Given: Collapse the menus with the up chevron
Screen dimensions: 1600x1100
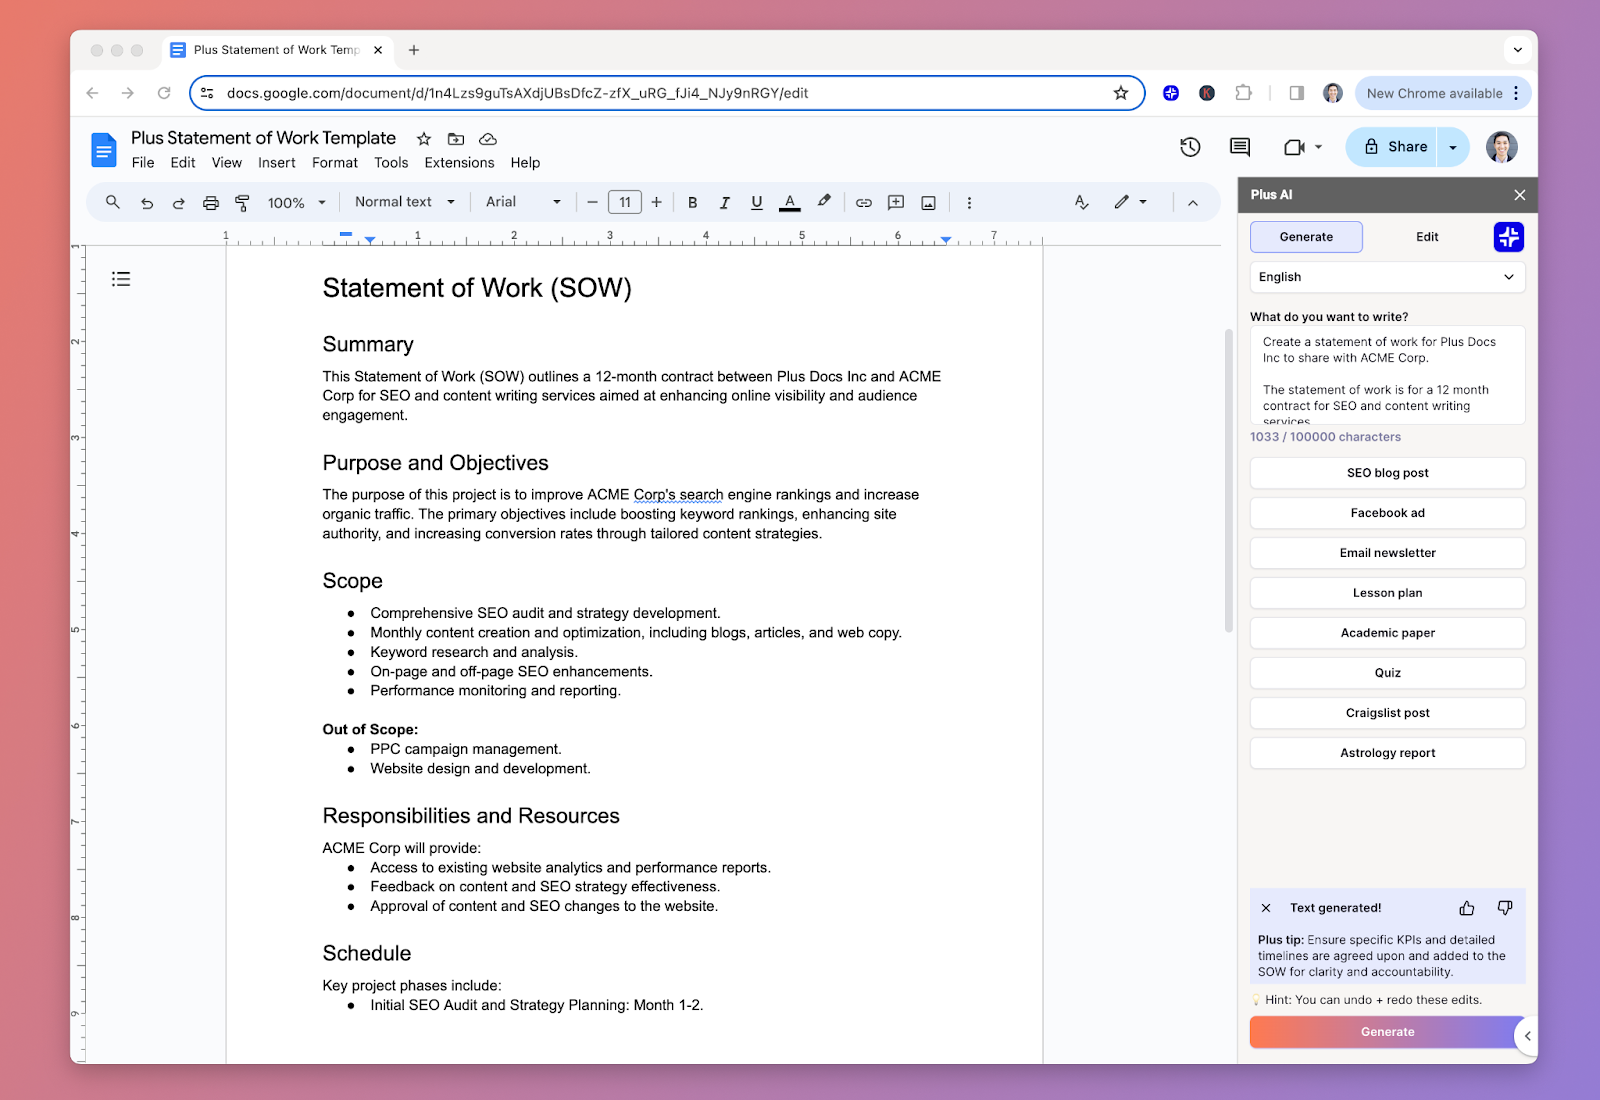Looking at the screenshot, I should pyautogui.click(x=1193, y=203).
